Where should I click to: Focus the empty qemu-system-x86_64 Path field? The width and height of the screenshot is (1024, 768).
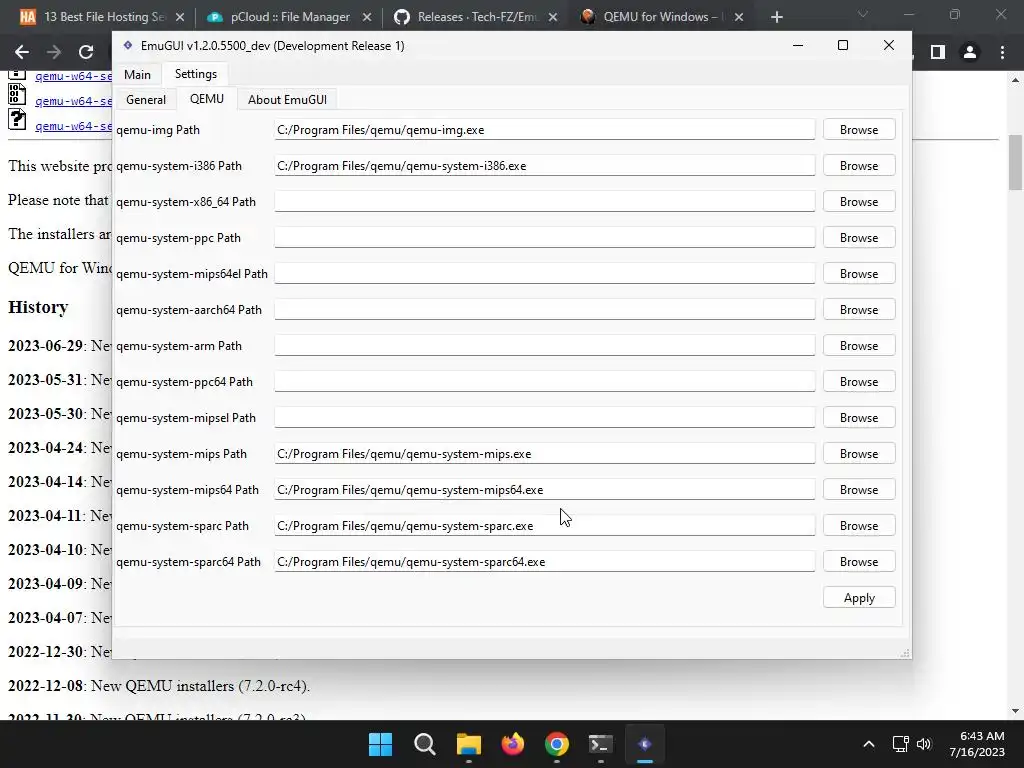tap(545, 201)
